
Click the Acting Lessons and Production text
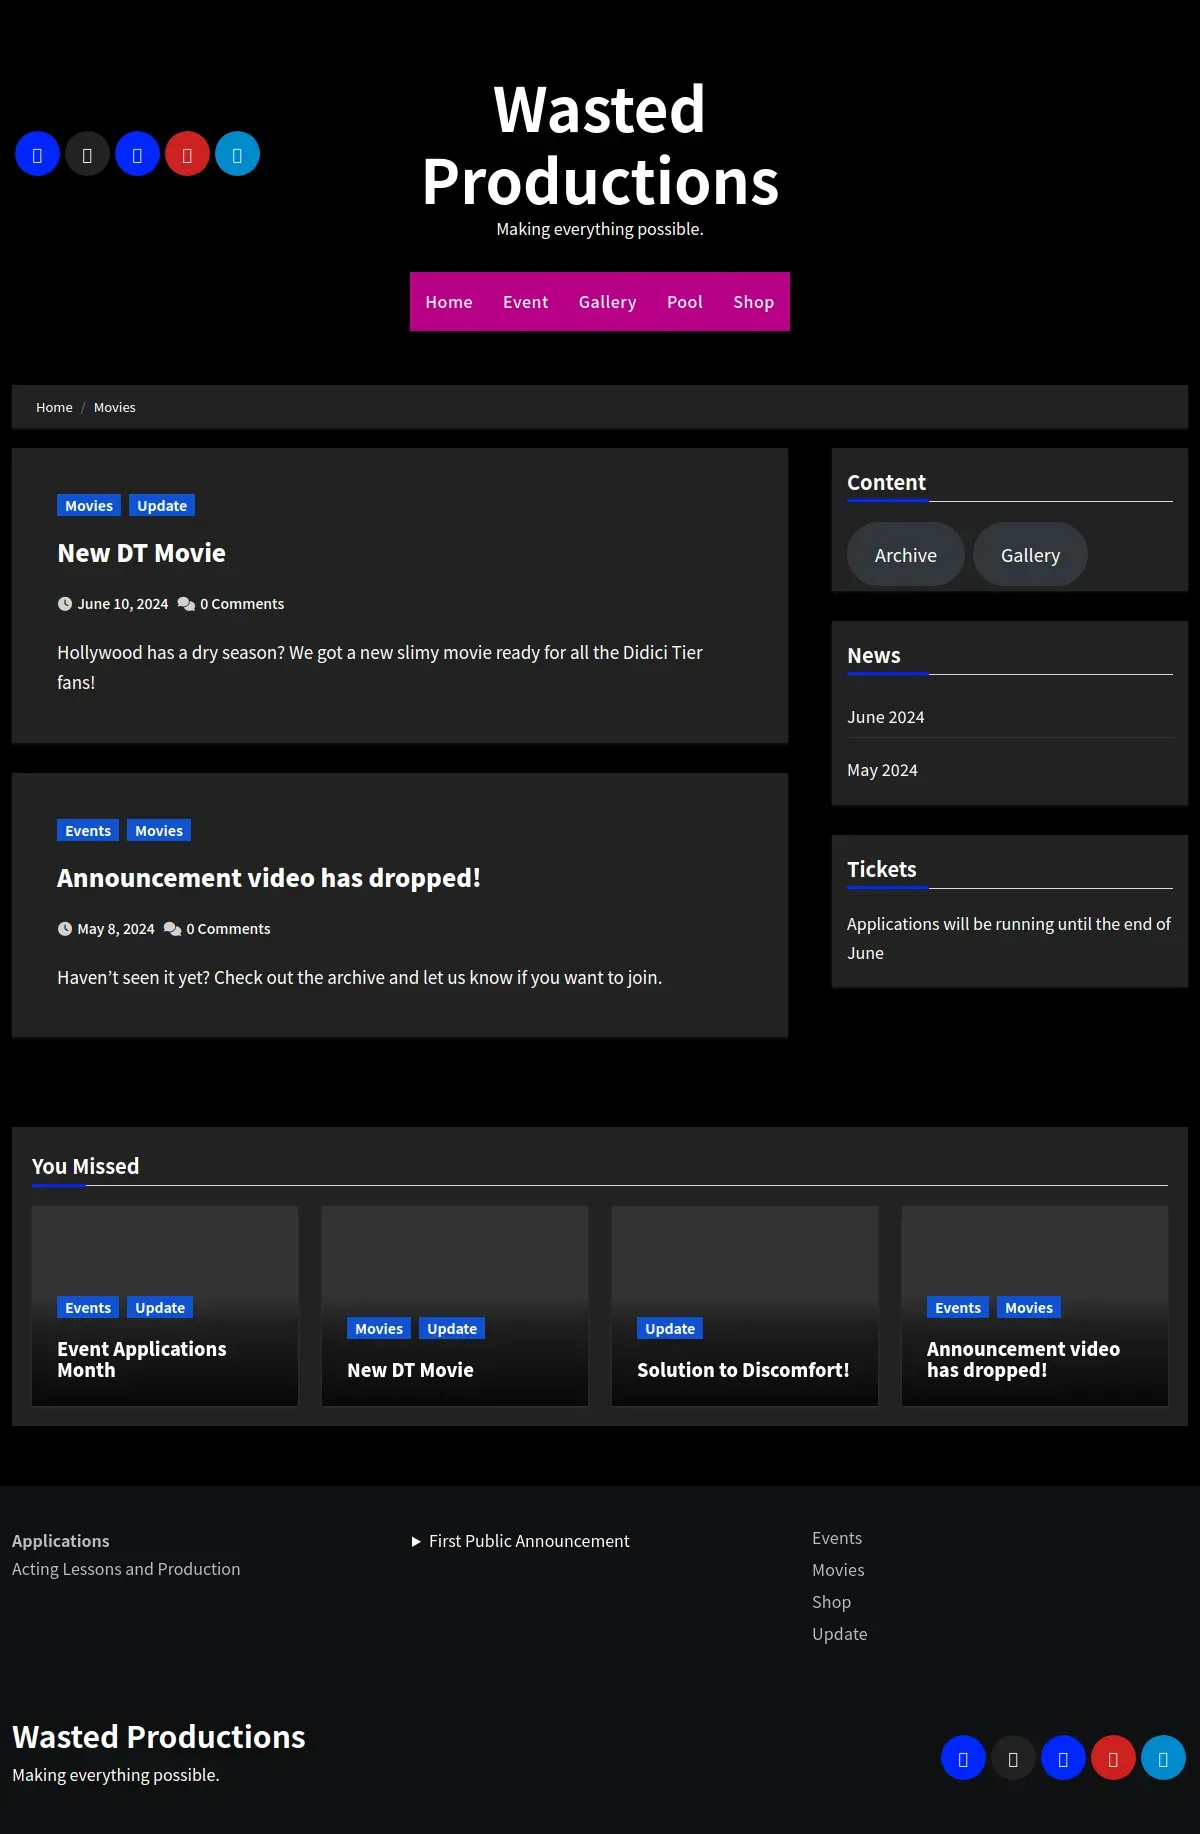point(126,1569)
